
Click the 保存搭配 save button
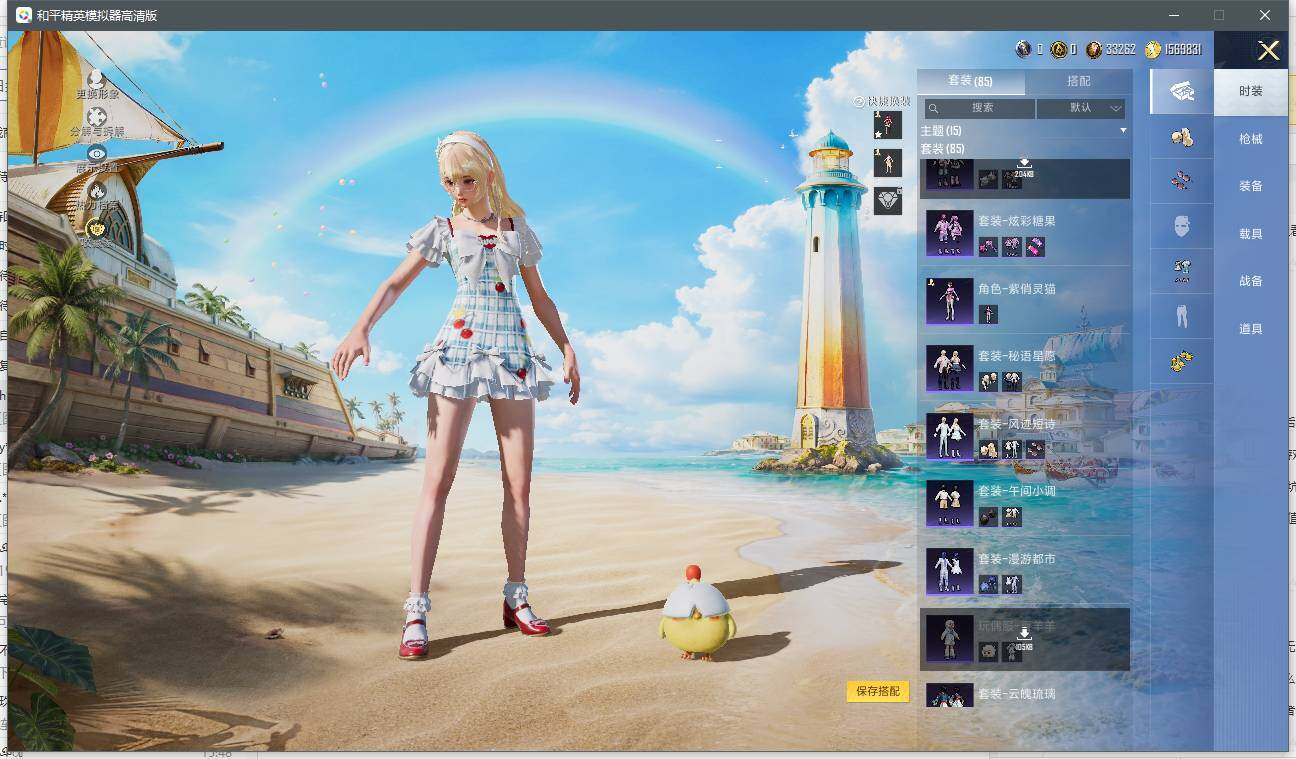pos(878,691)
